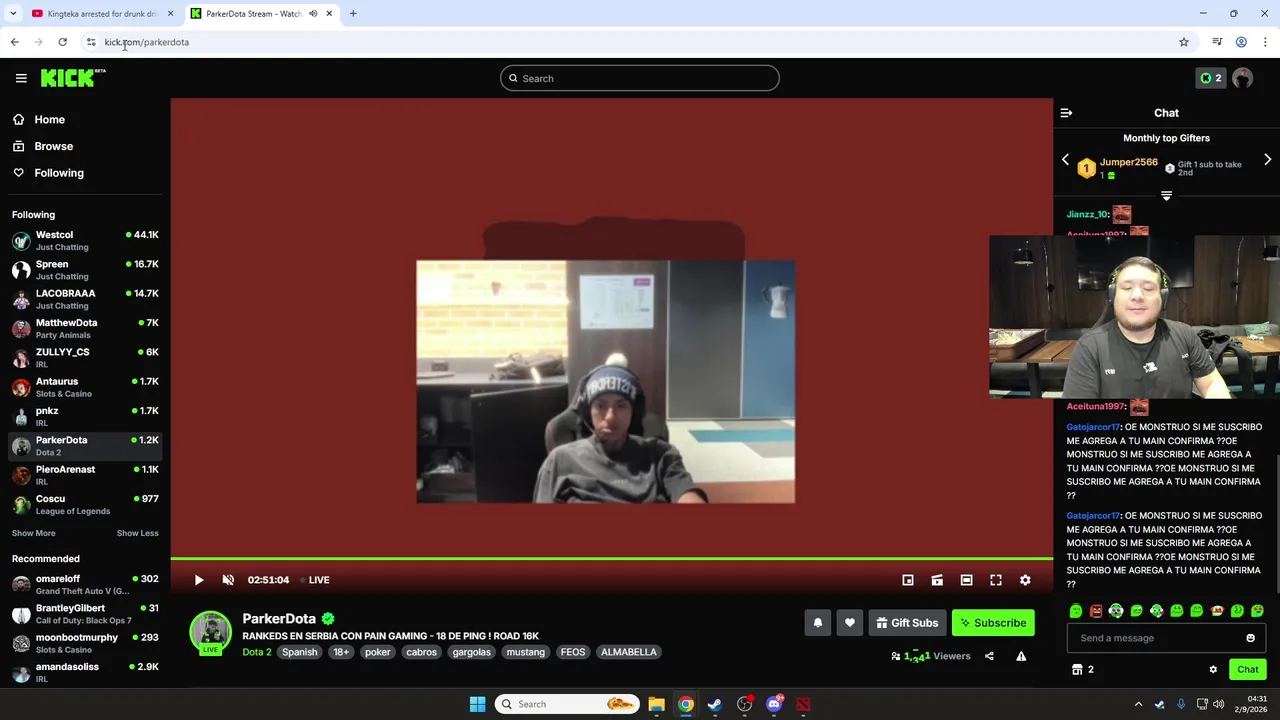The width and height of the screenshot is (1280, 720).
Task: Open Coscu's channel
Action: [x=85, y=504]
